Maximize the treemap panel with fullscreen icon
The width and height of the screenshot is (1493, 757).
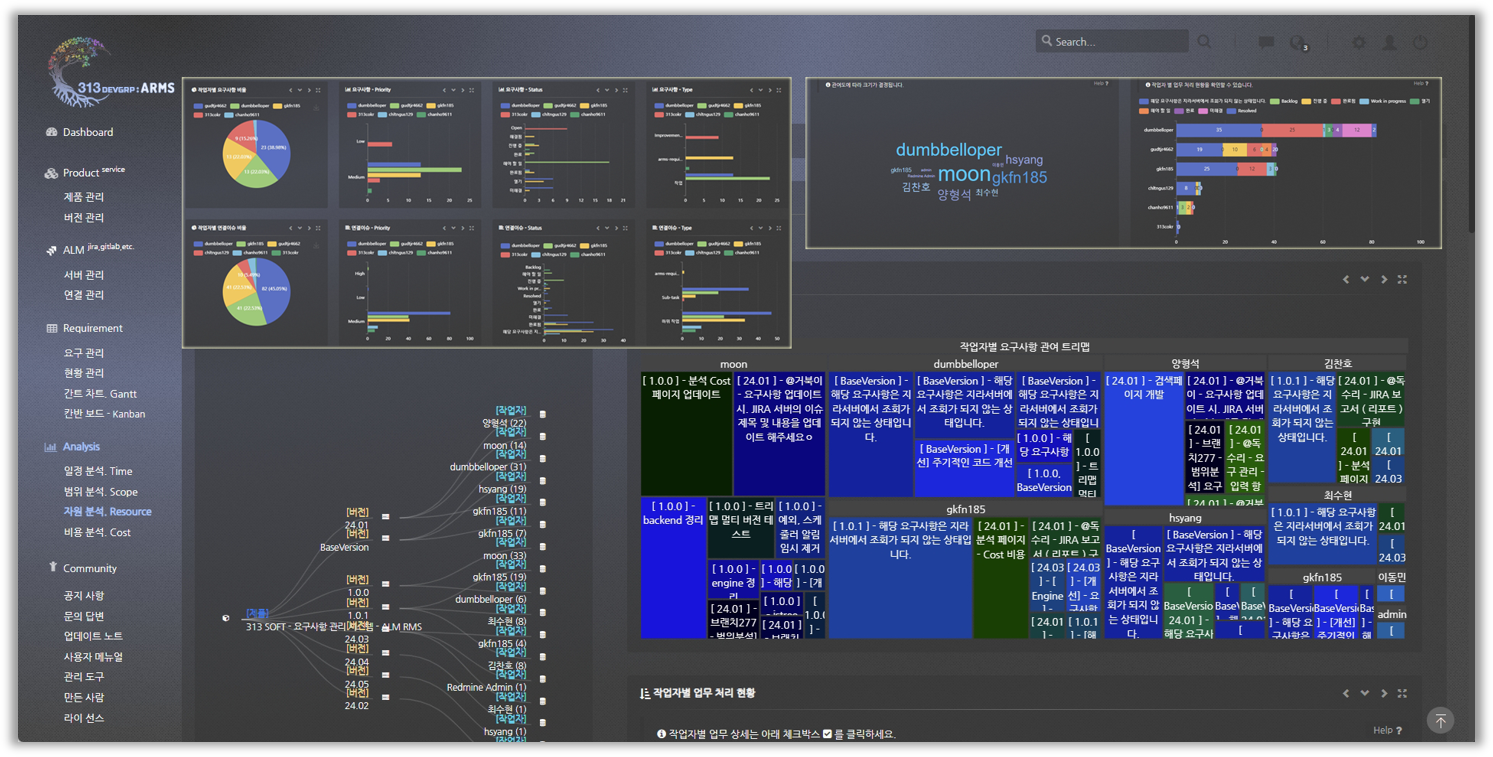1402,280
